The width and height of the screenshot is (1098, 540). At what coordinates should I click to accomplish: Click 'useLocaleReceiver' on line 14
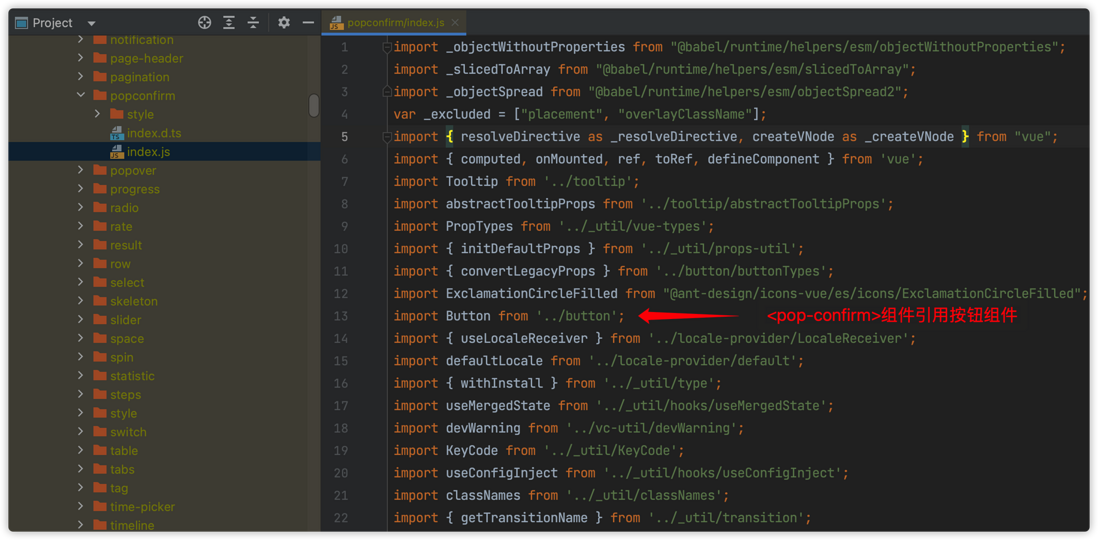(524, 338)
